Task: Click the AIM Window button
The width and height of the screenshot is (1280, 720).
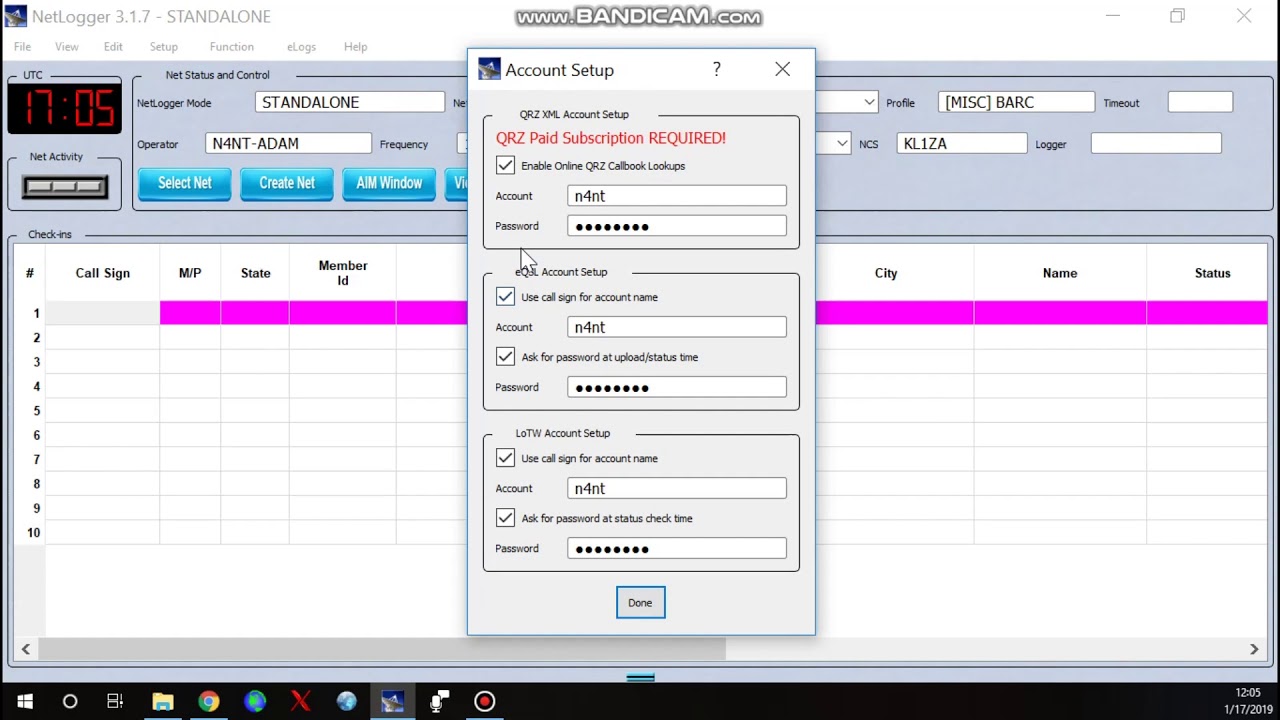Action: click(389, 183)
